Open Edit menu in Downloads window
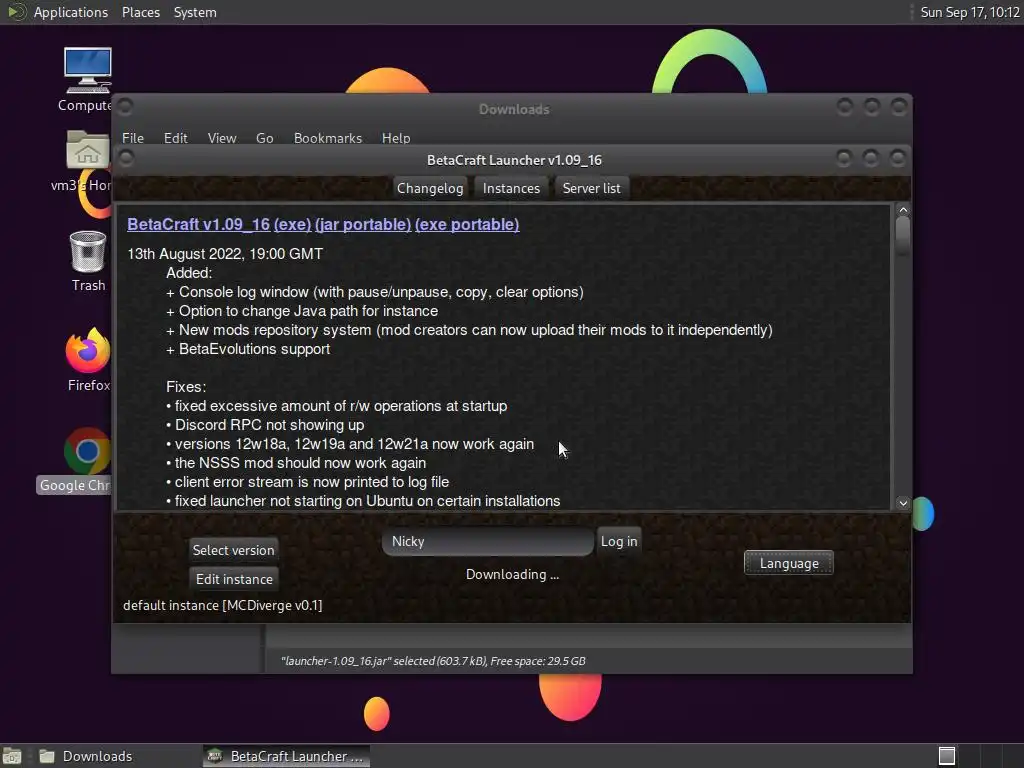Screen dimensions: 1024x768 click(175, 138)
